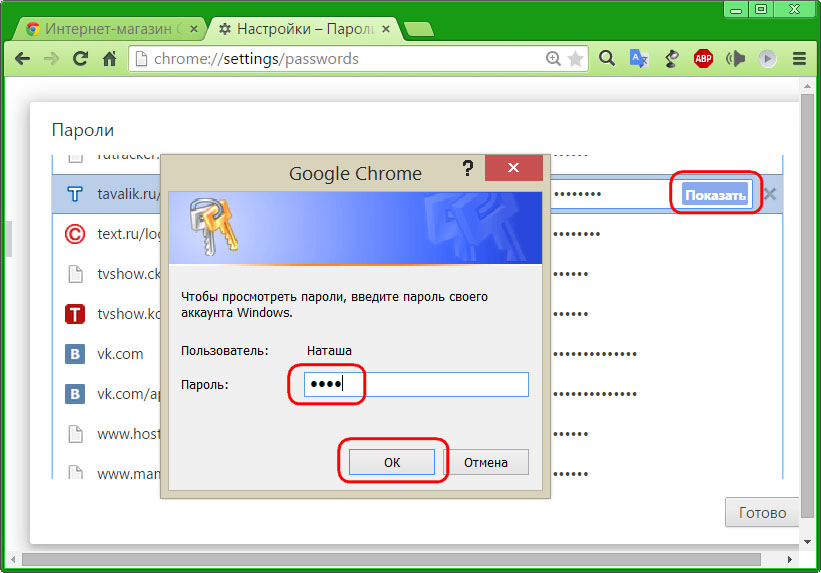Screen dimensions: 821x573
Task: Click the vertical scrollbar up arrow
Action: click(807, 86)
